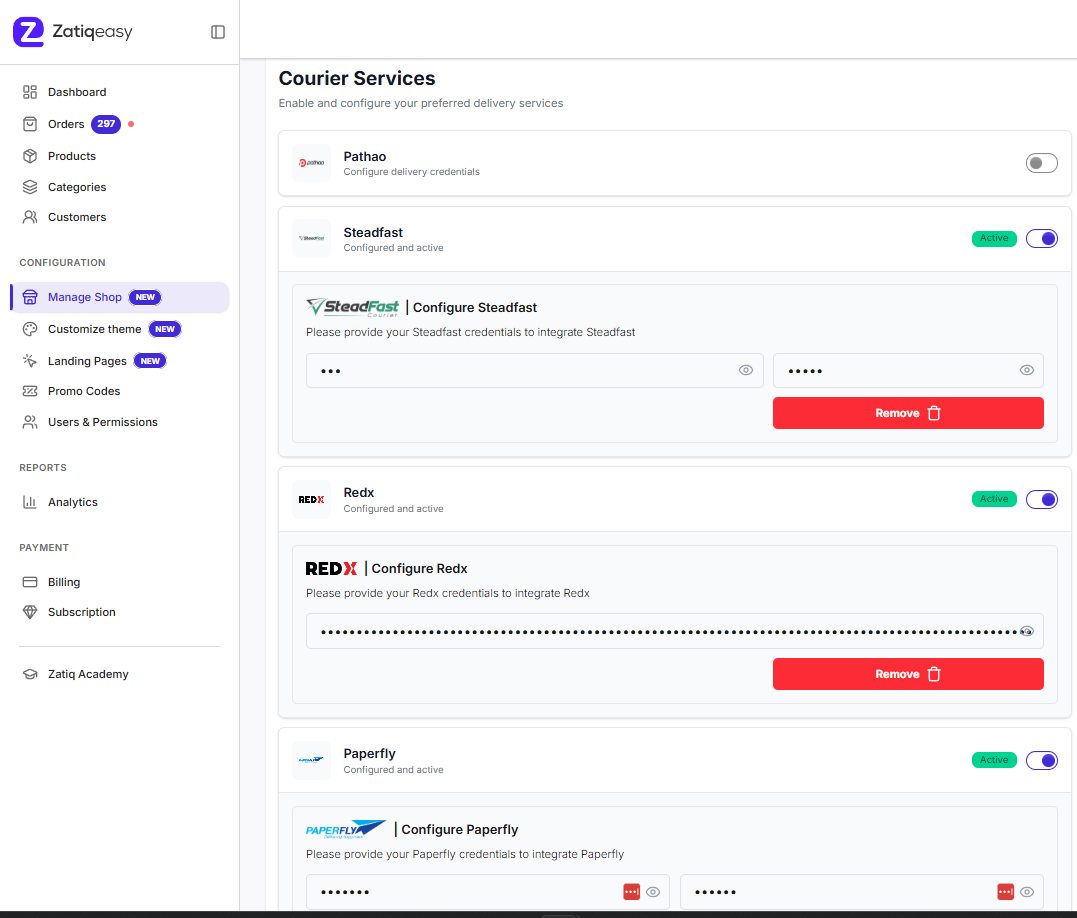This screenshot has width=1077, height=918.
Task: Reveal the Steadfast API key field contents
Action: coord(745,370)
